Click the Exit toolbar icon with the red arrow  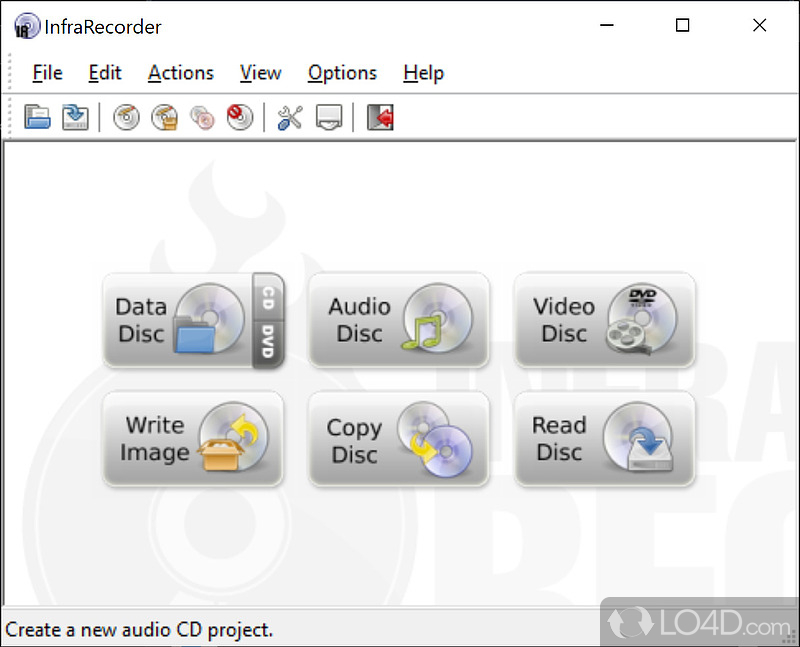point(380,117)
